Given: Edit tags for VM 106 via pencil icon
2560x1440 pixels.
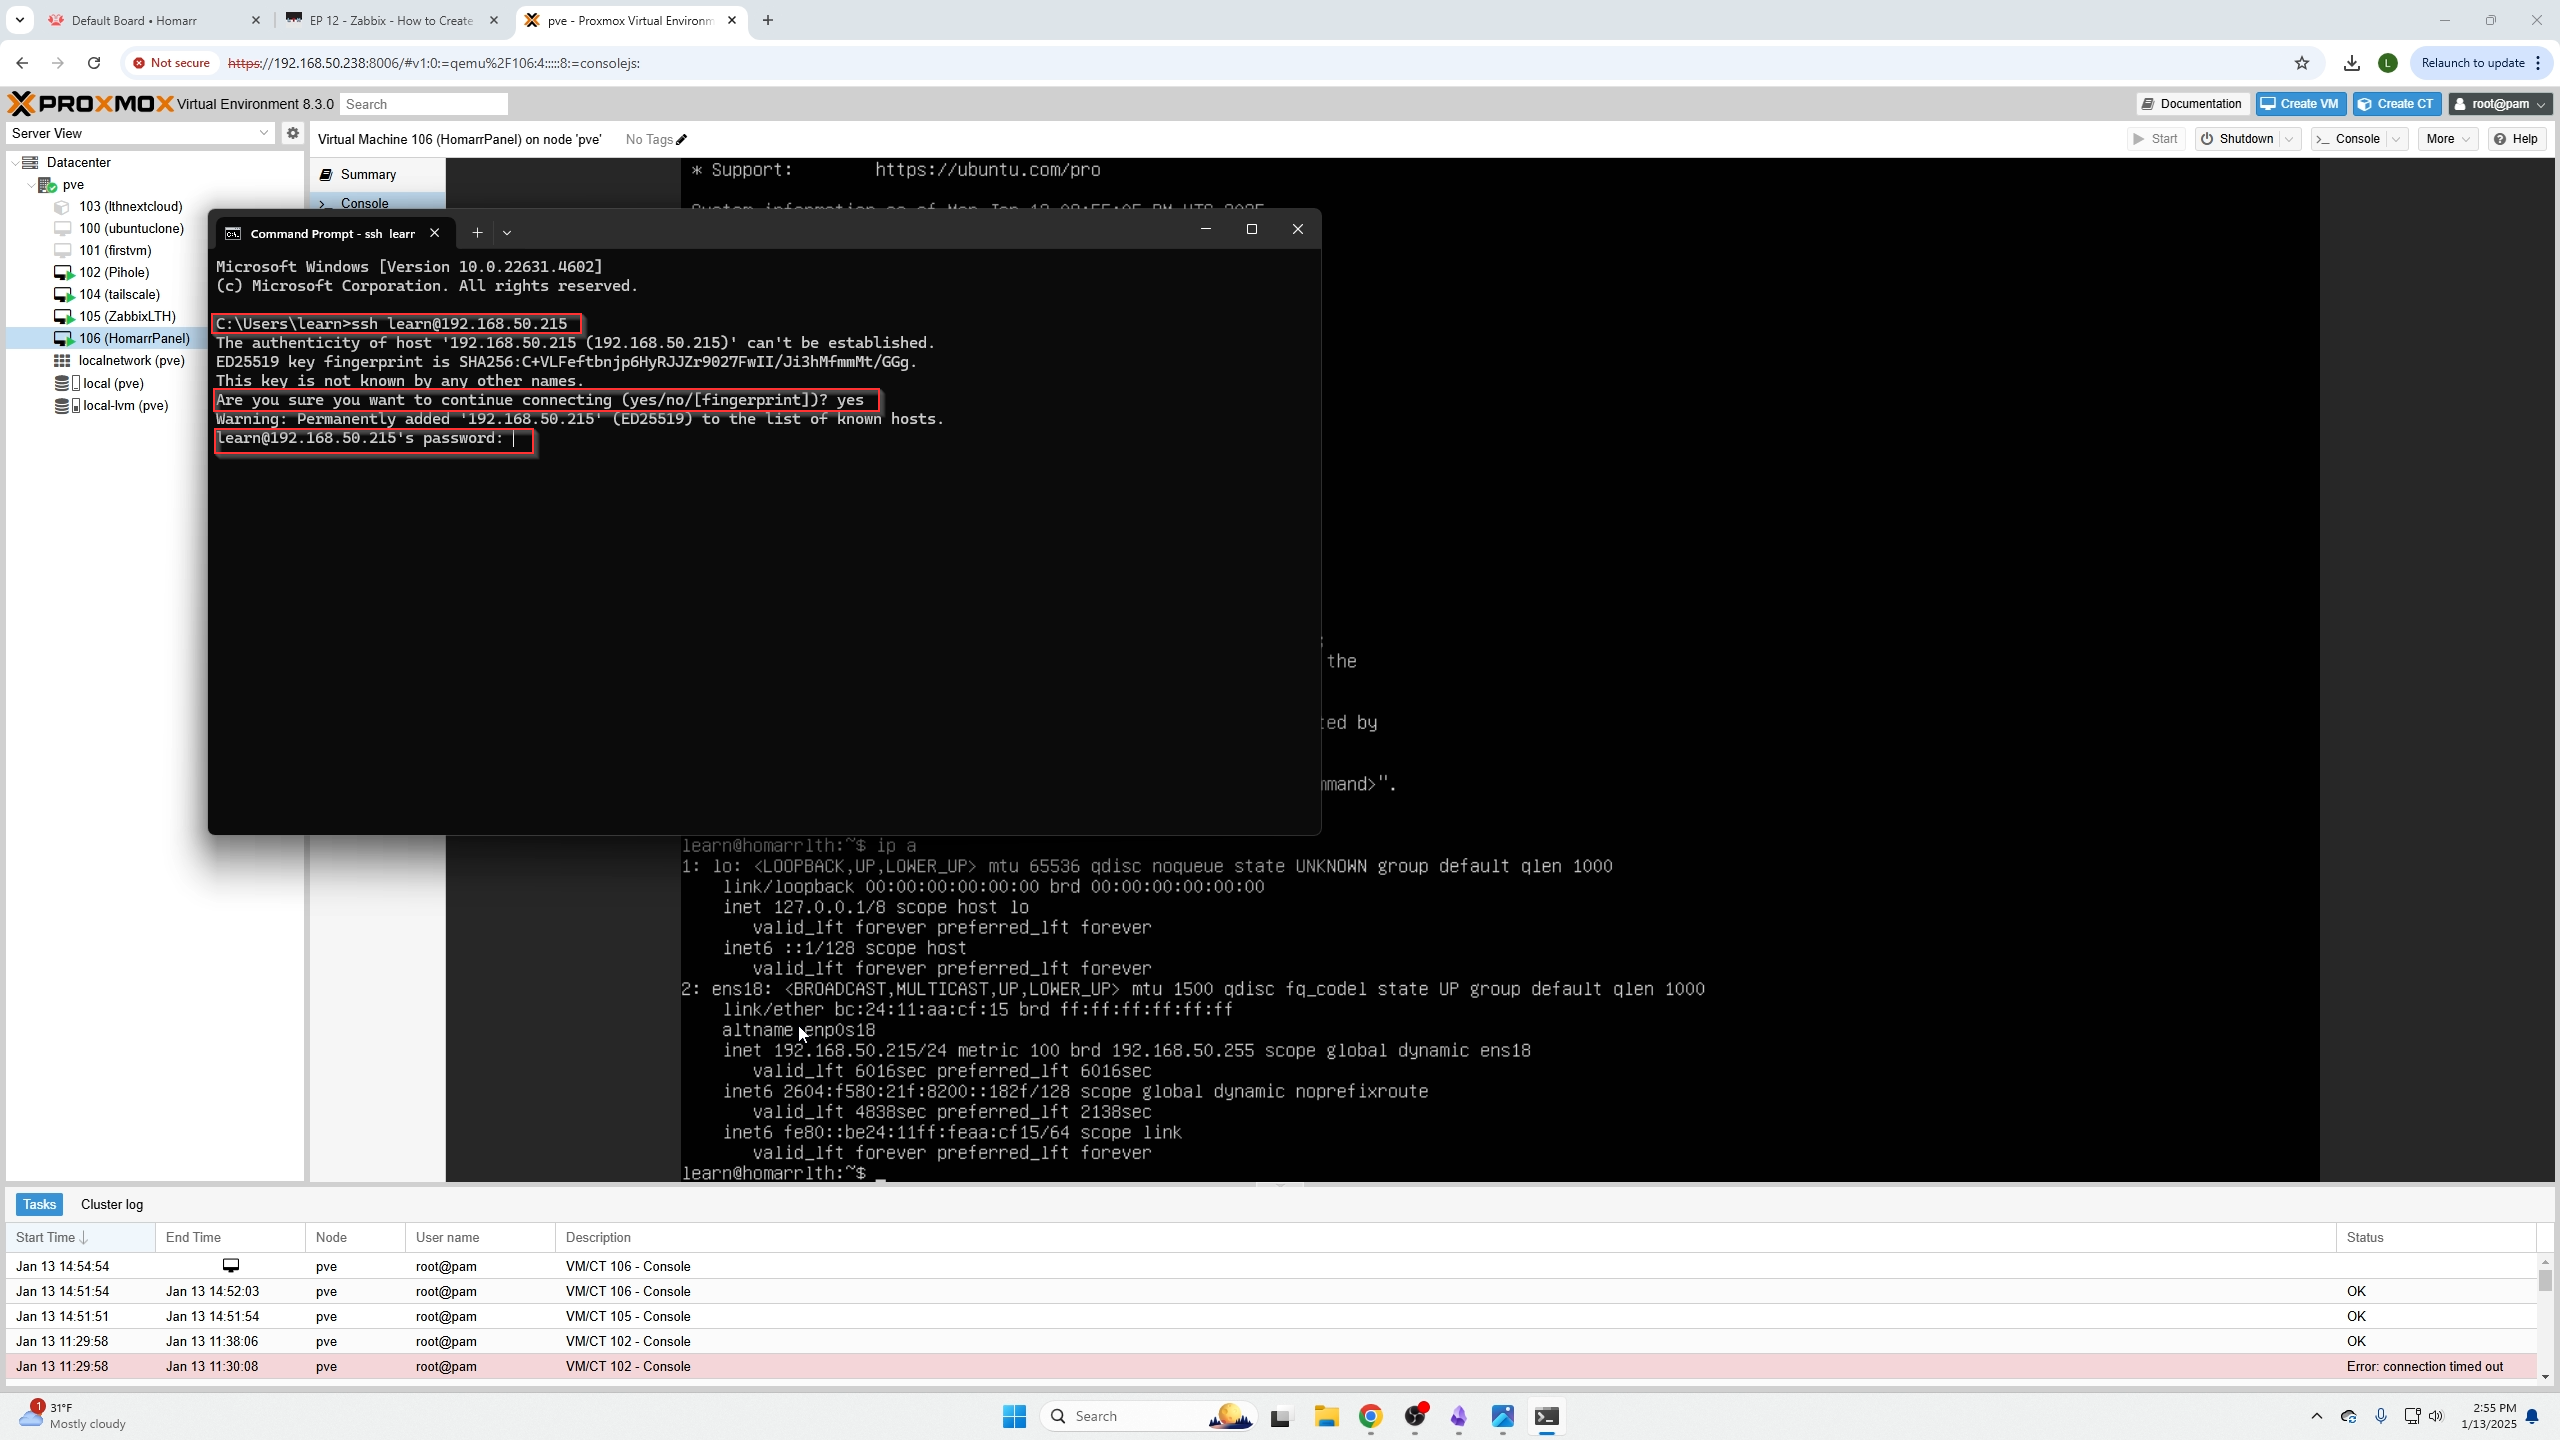Looking at the screenshot, I should tap(681, 140).
